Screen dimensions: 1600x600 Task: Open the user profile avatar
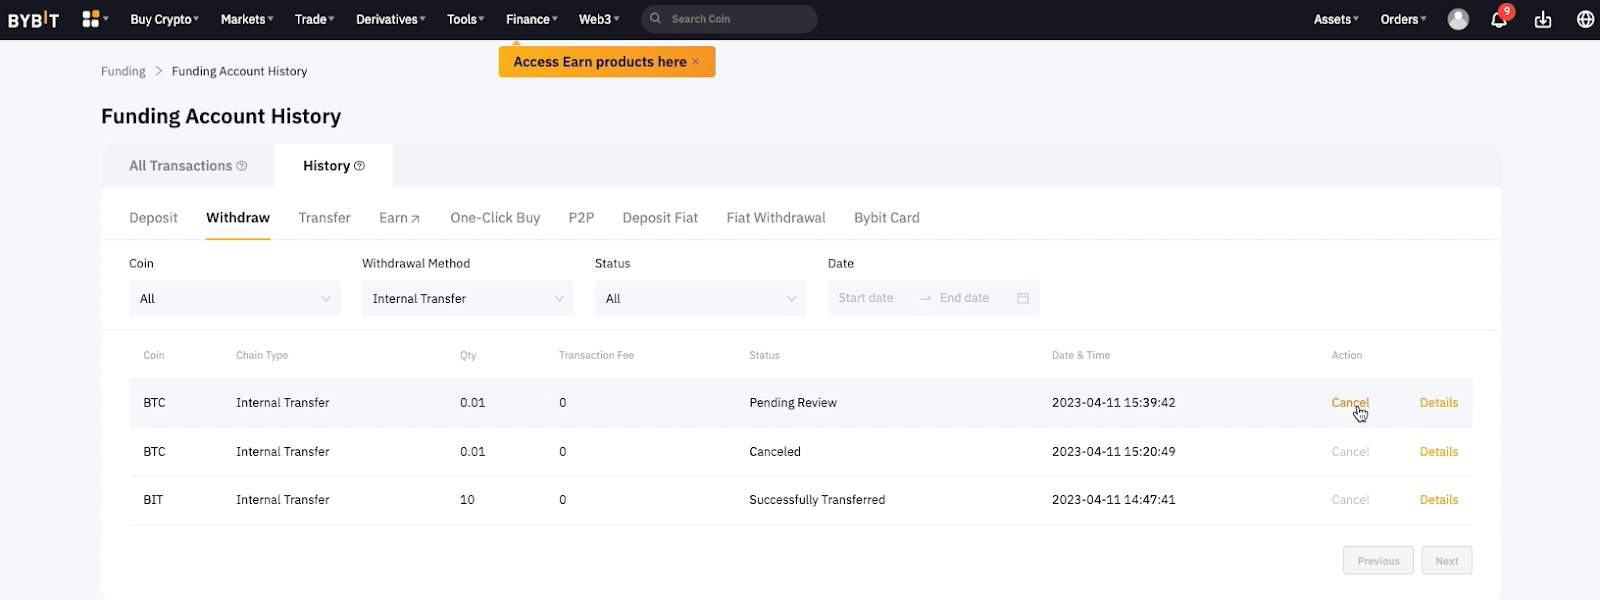(x=1458, y=19)
